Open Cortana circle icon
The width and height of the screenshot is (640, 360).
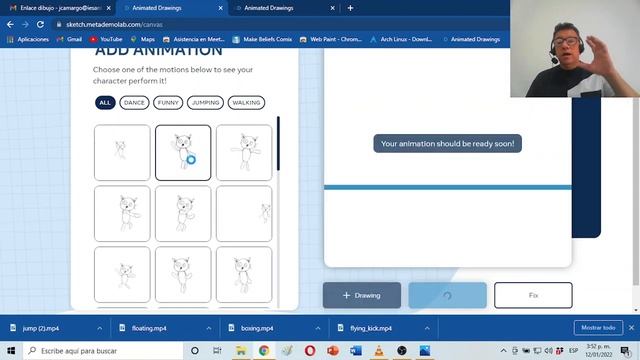195,351
